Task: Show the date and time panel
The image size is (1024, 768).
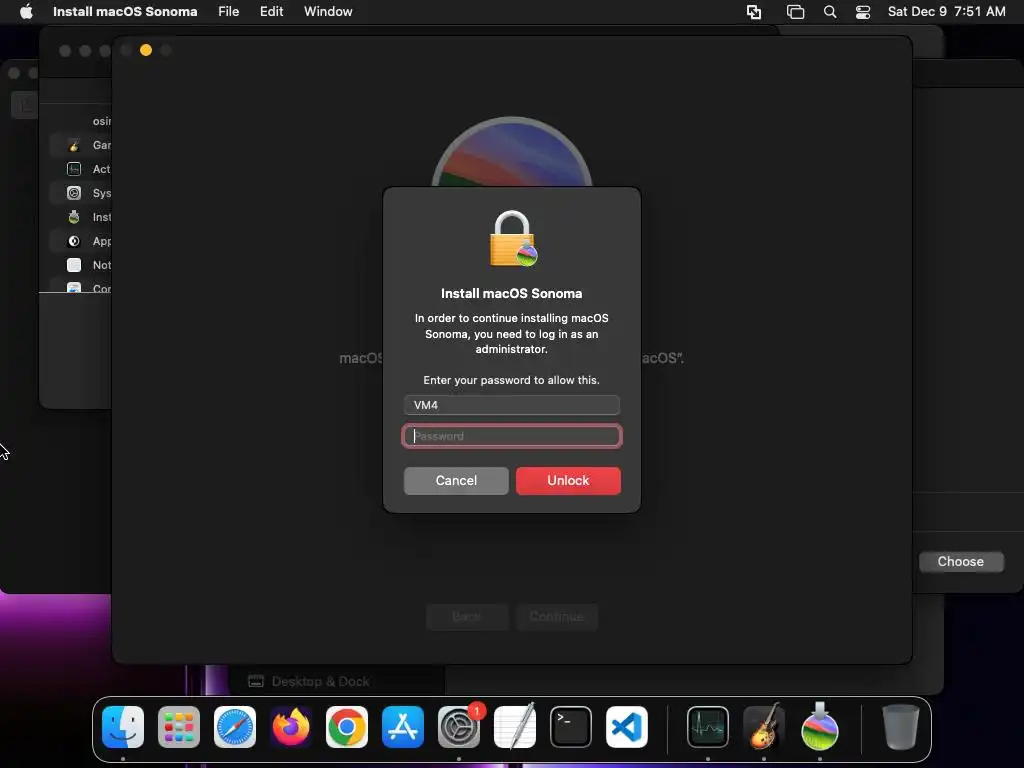Action: 946,12
